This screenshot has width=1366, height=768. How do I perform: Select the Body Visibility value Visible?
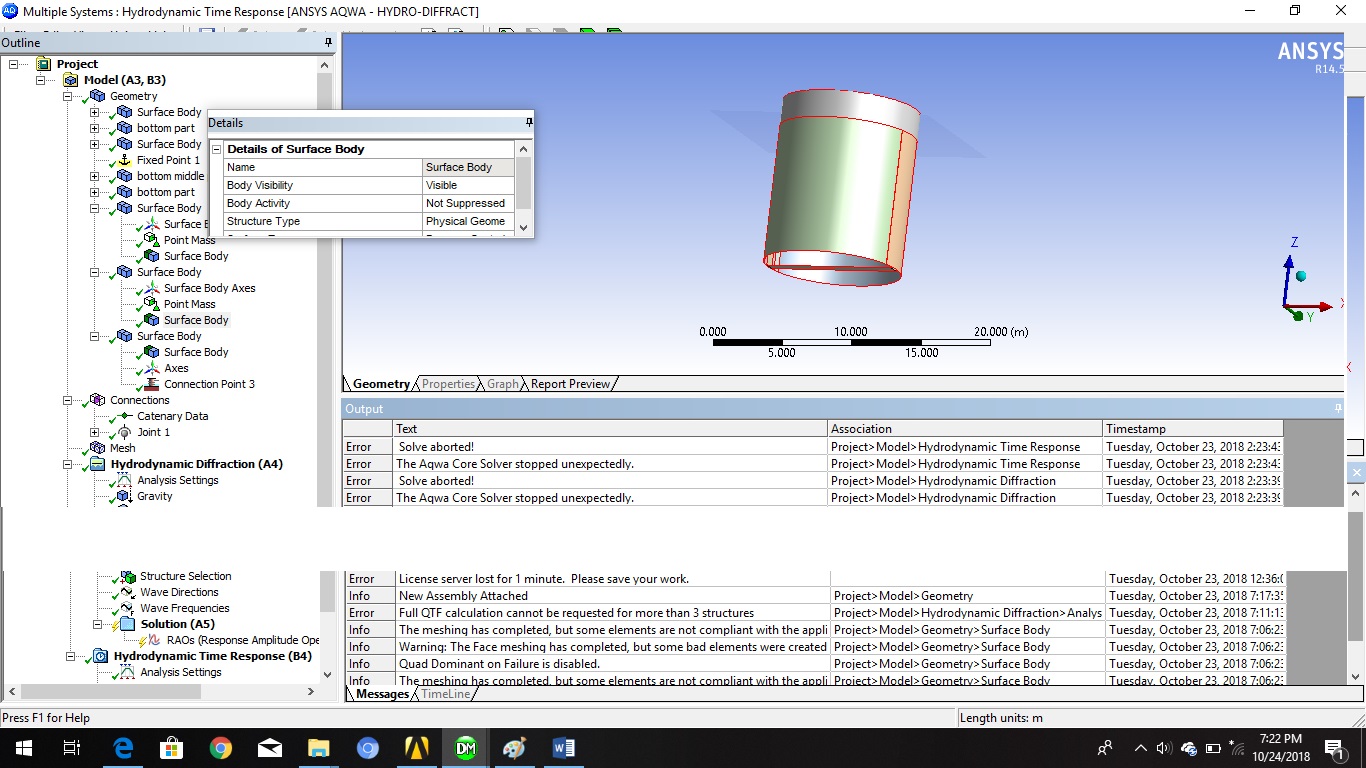468,185
